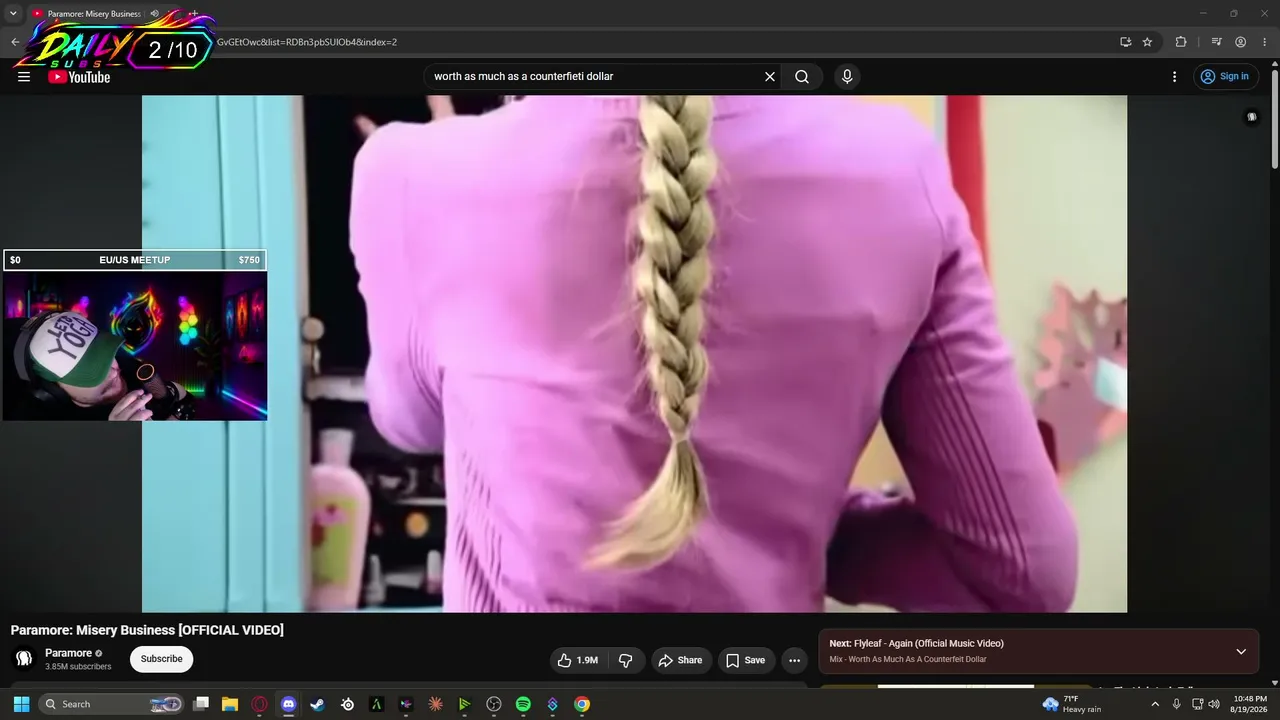The image size is (1280, 720).
Task: Open the Chrome three-dot menu
Action: pos(1265,42)
